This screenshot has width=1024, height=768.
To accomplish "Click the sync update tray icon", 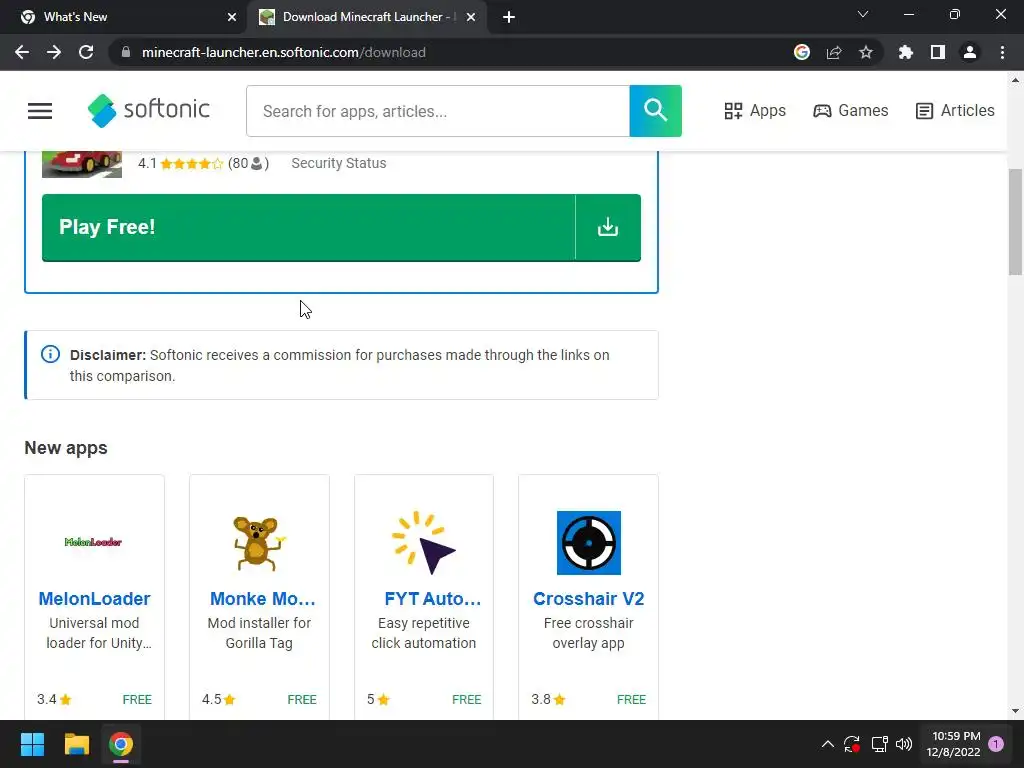I will 852,744.
